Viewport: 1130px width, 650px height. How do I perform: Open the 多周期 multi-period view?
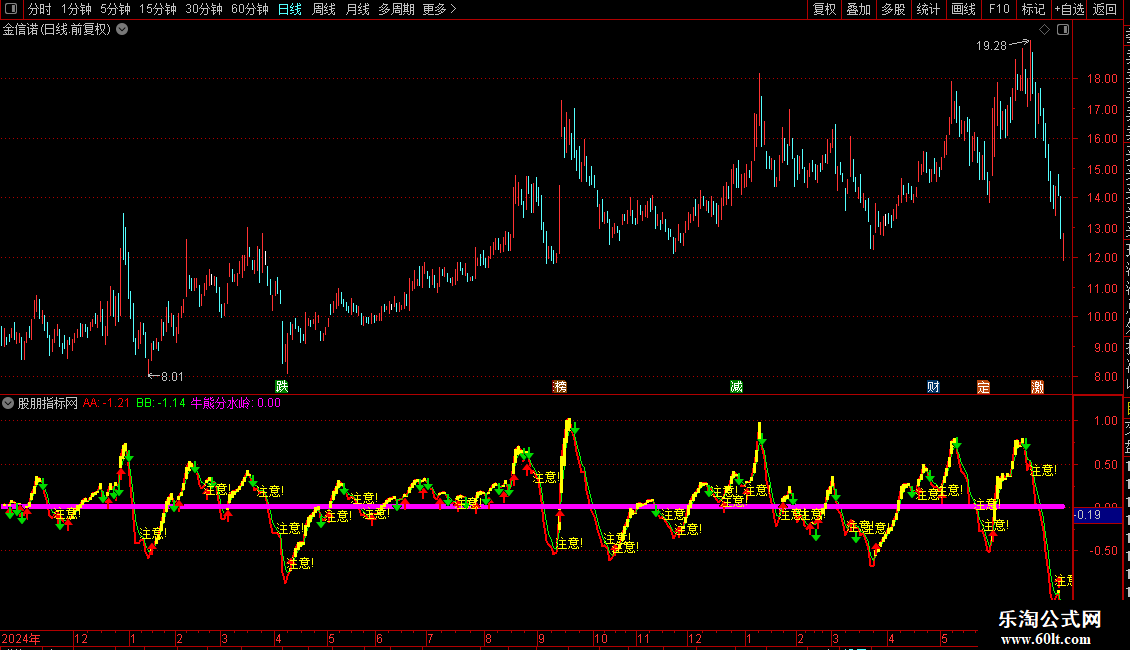tap(396, 9)
